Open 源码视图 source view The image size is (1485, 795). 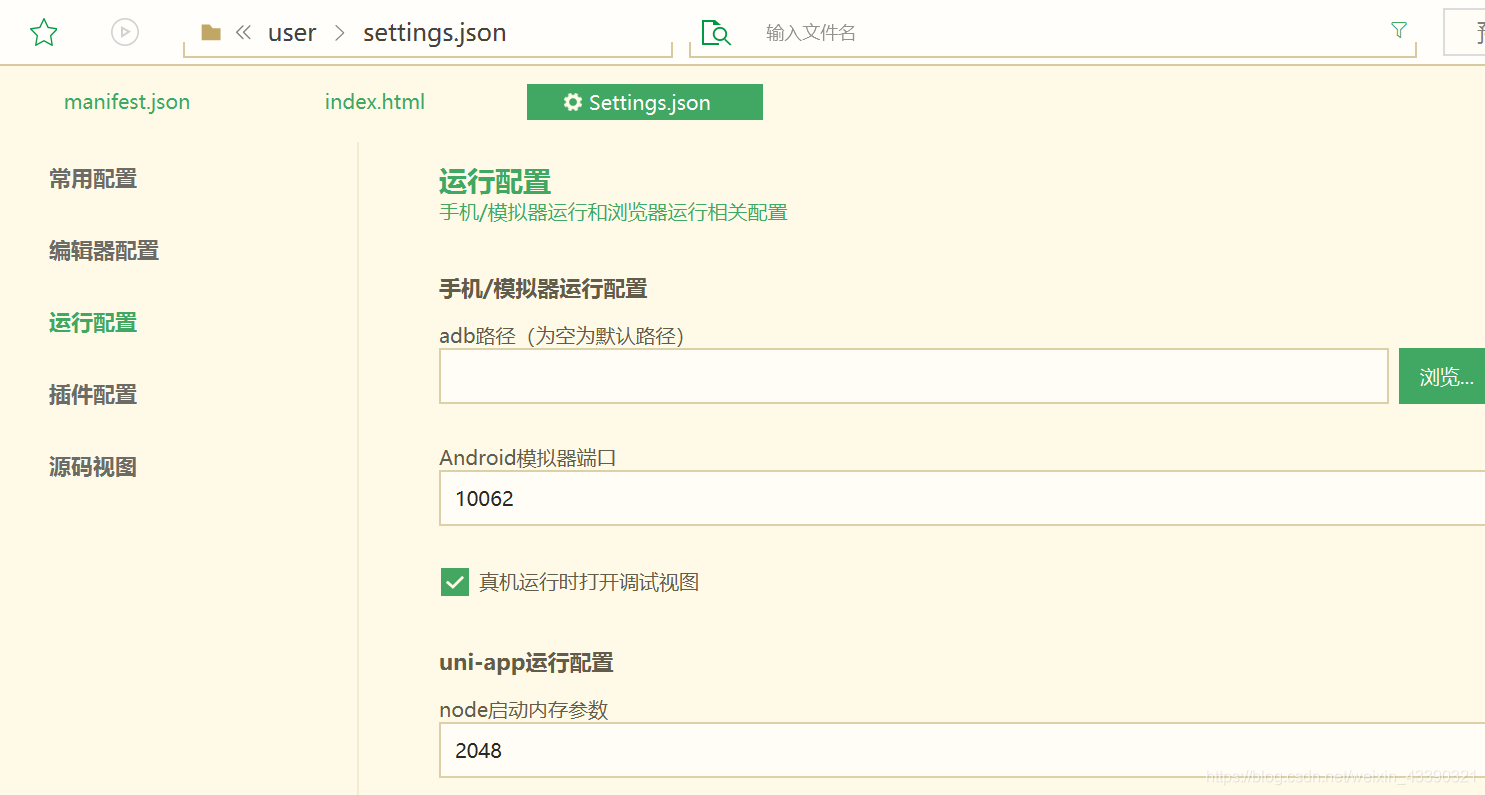point(93,467)
